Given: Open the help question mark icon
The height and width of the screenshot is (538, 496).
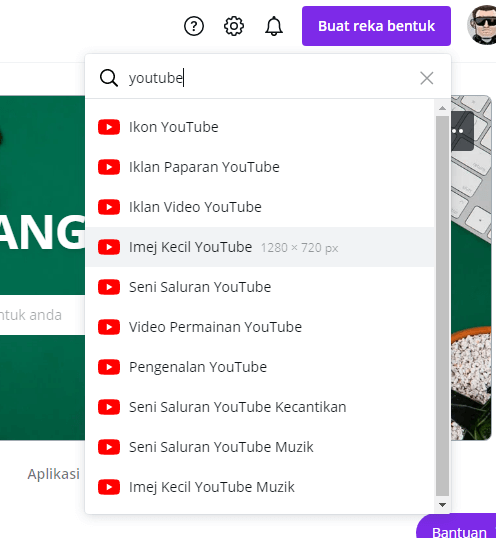Looking at the screenshot, I should click(194, 26).
